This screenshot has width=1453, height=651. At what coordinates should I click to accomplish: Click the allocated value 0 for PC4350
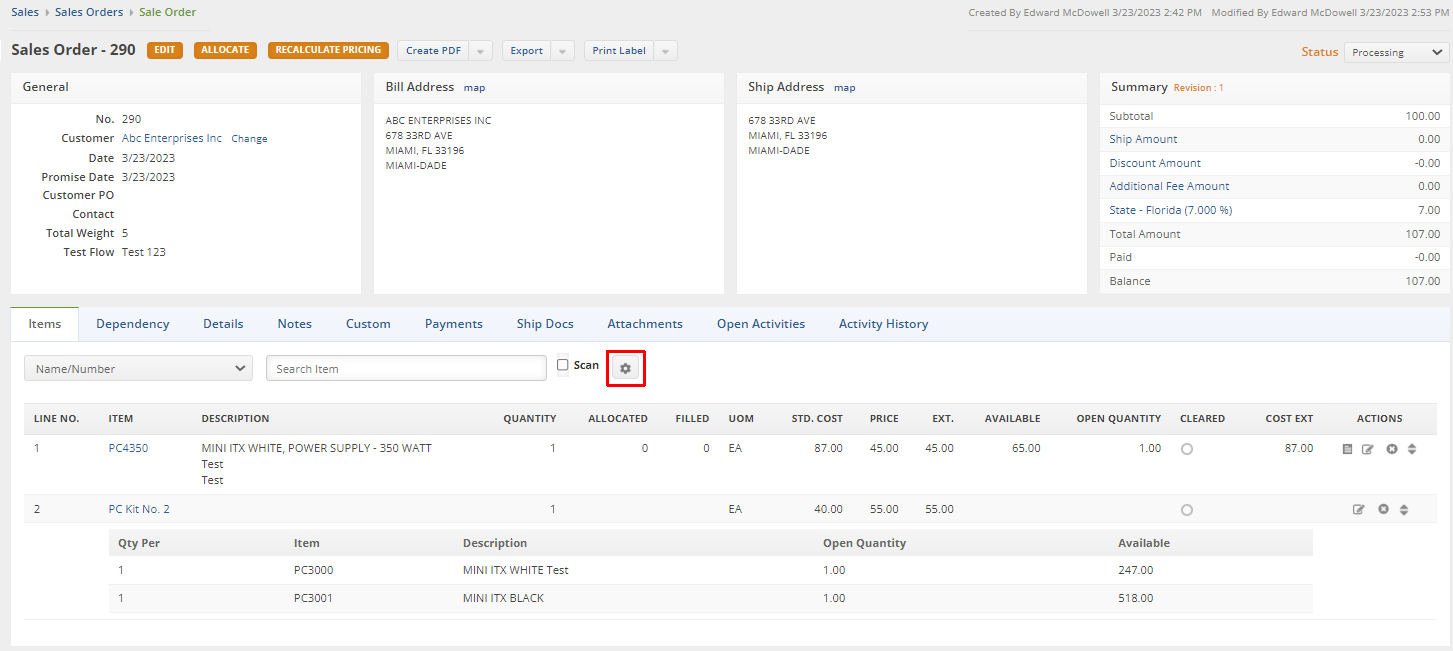click(644, 448)
